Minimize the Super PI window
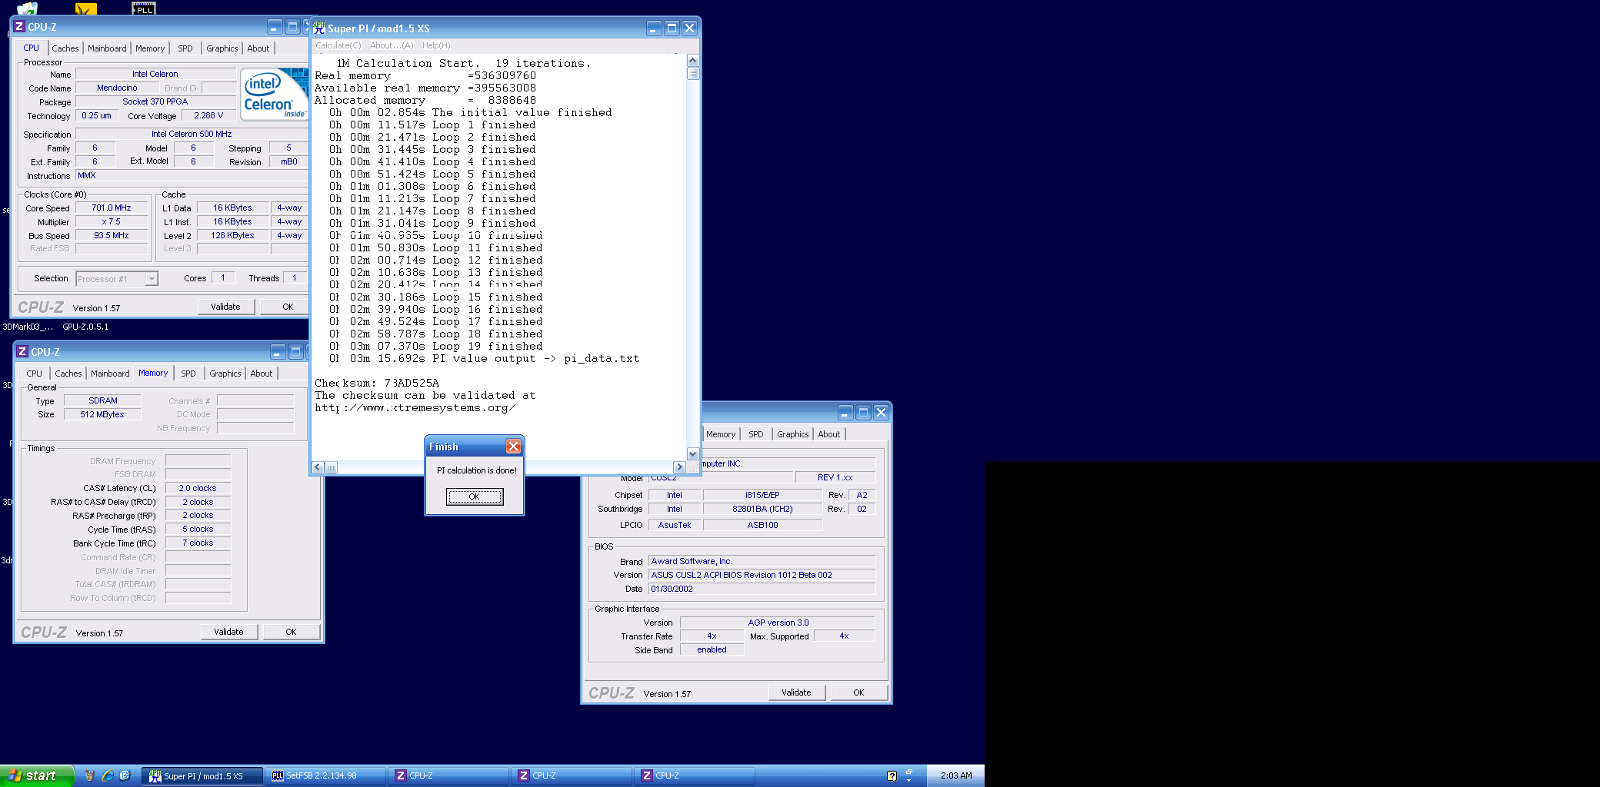The height and width of the screenshot is (787, 1600). [654, 28]
